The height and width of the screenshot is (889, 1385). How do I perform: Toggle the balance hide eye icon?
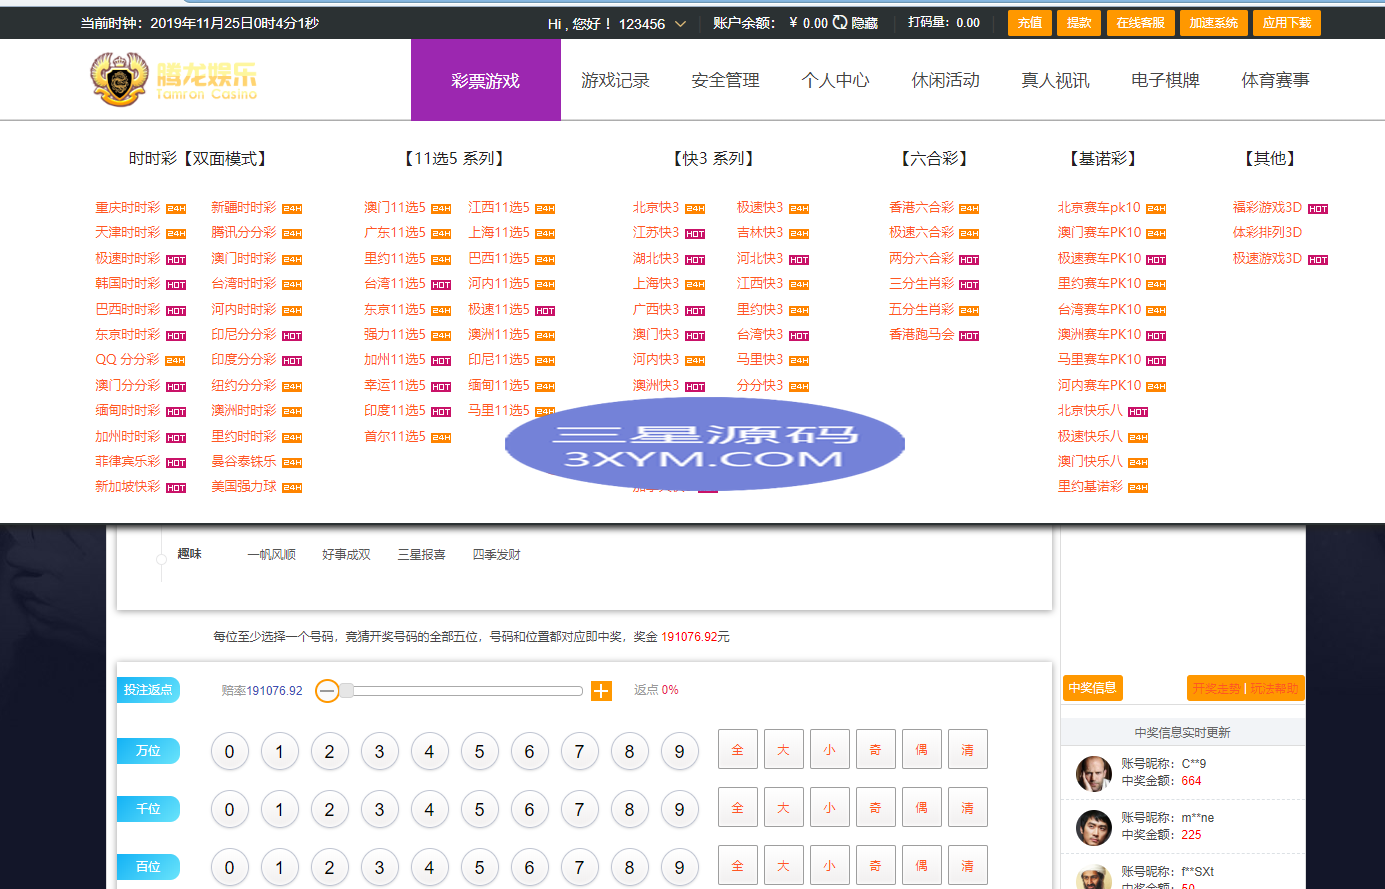click(840, 23)
